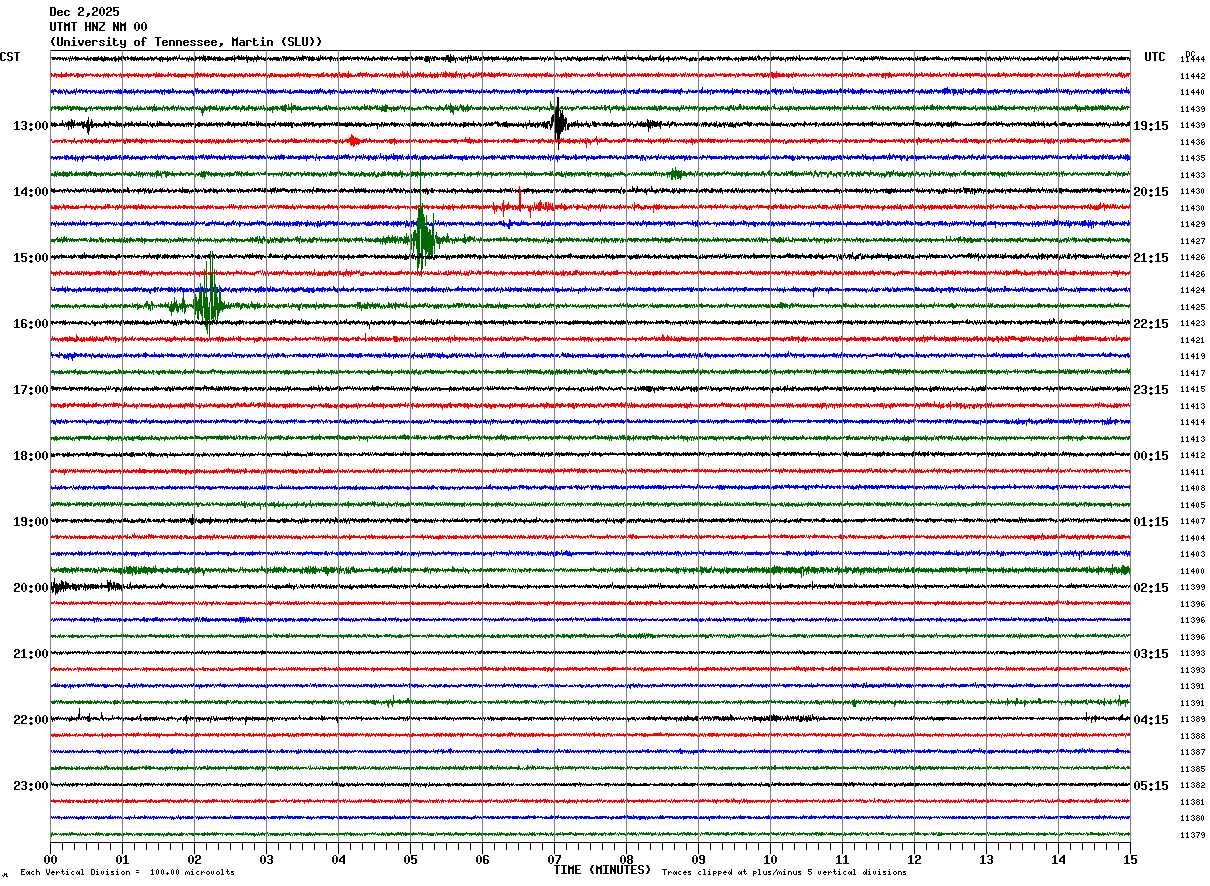The image size is (1210, 886).
Task: Click the 'UTC' column header
Action: point(1155,57)
